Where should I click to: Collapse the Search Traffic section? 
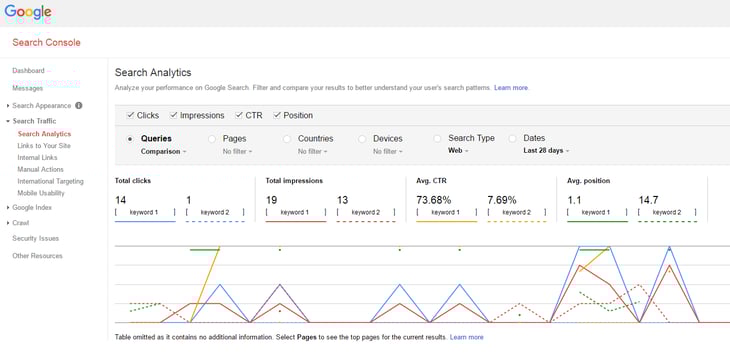click(8, 121)
